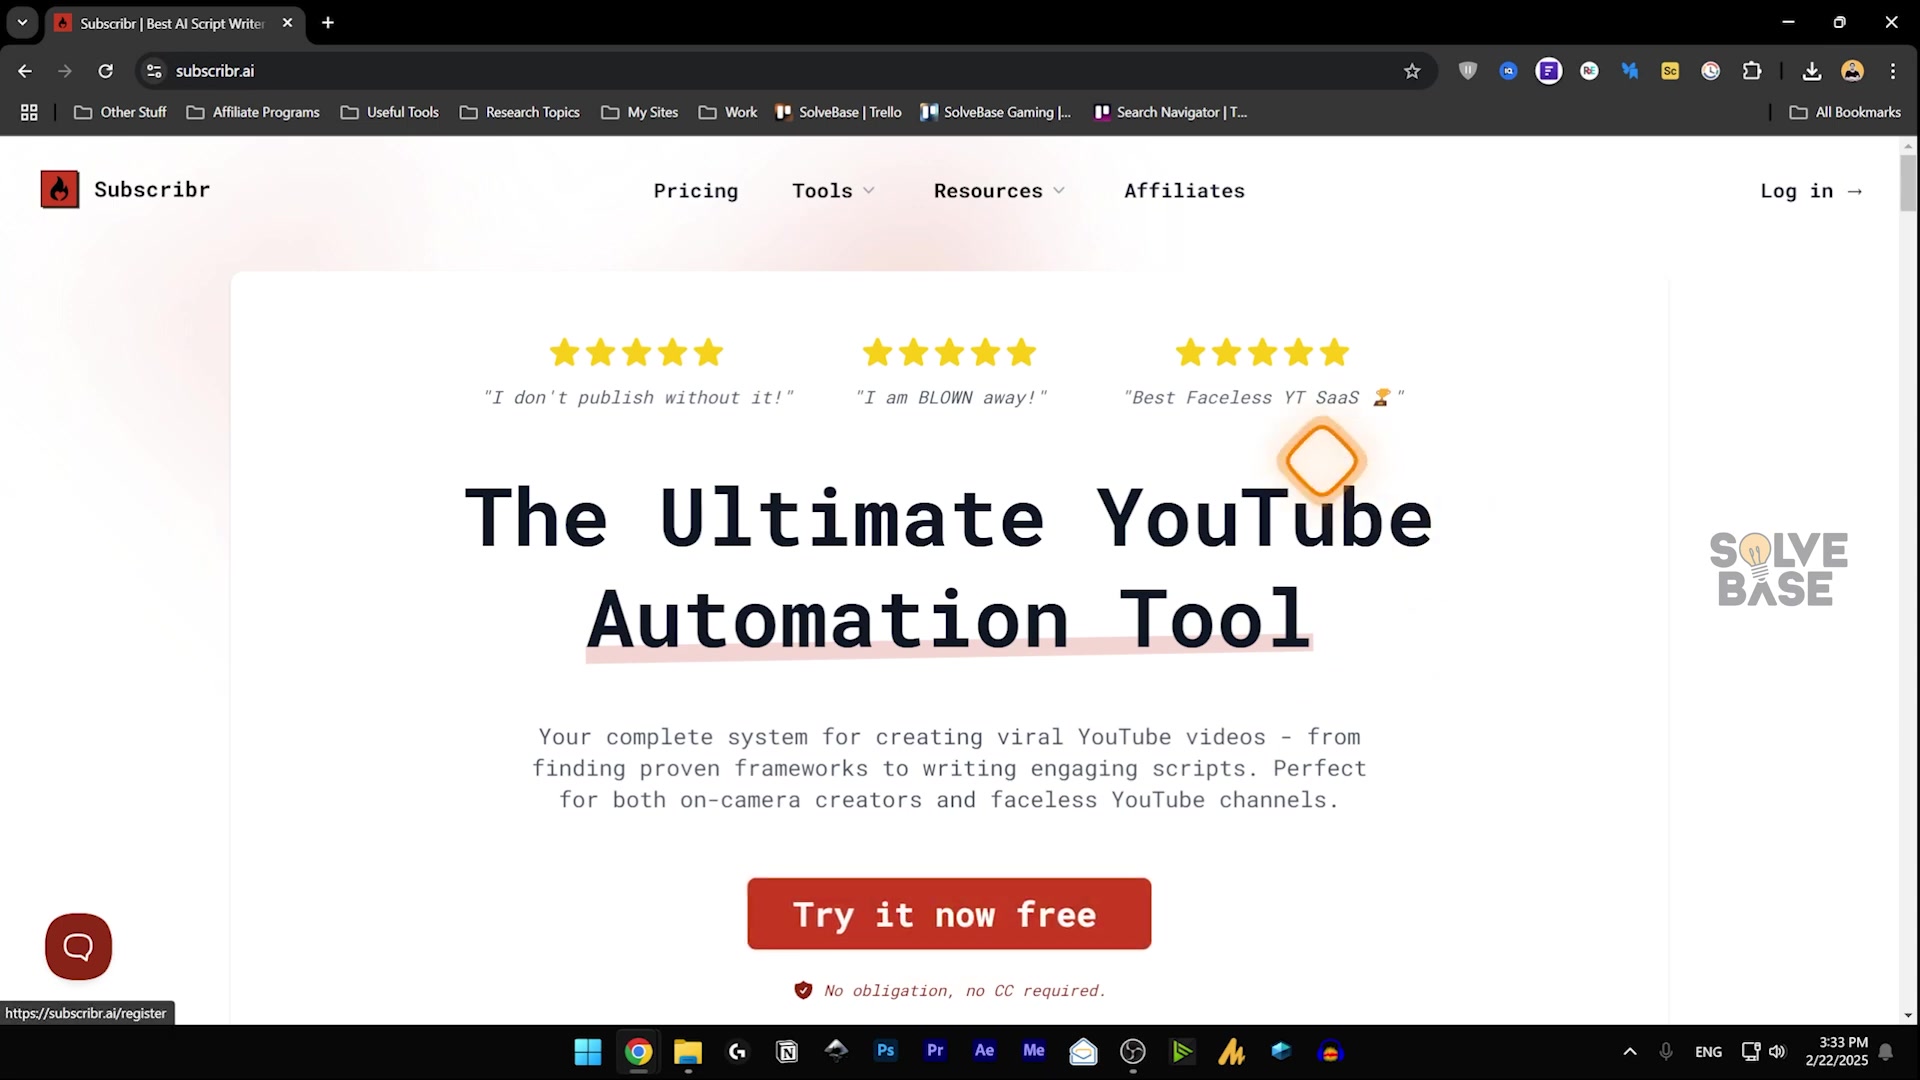
Task: Bookmark this page with the star icon
Action: 1412,71
